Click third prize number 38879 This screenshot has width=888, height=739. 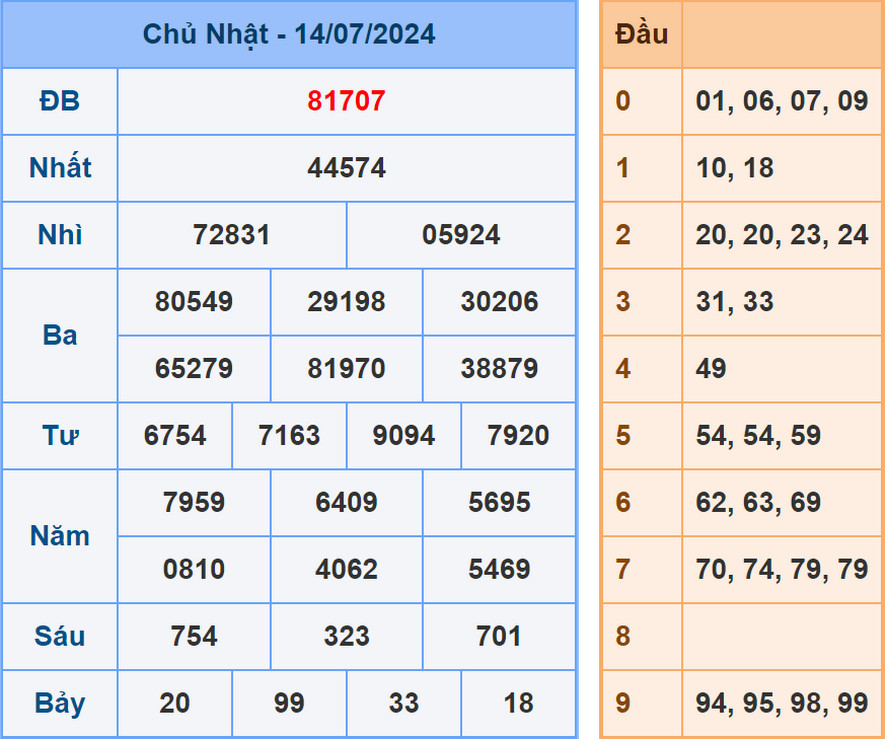tap(499, 369)
